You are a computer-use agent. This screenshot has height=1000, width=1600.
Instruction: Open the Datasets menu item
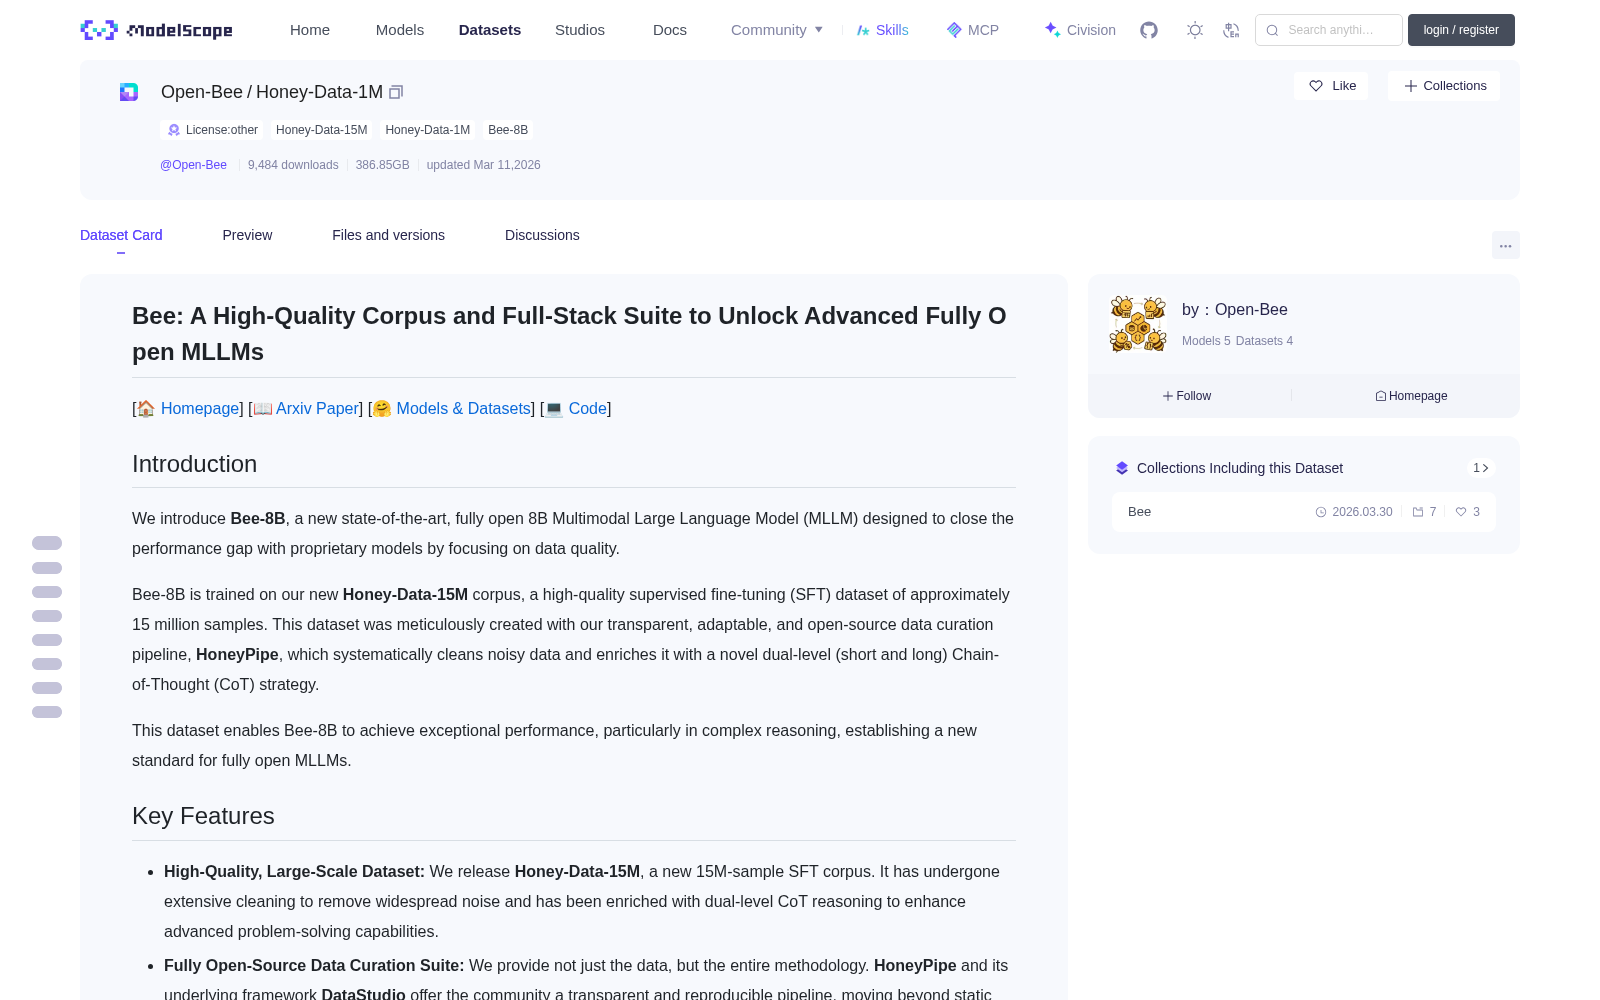tap(490, 30)
